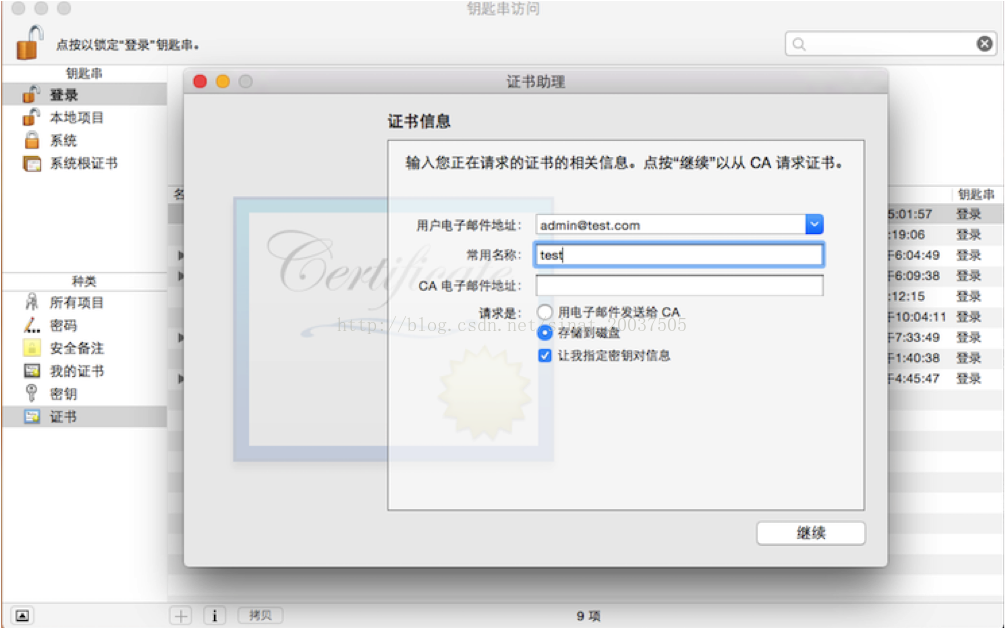Select 存储到磁盘 radio button
Screen dimensions: 1005x629
coord(545,332)
